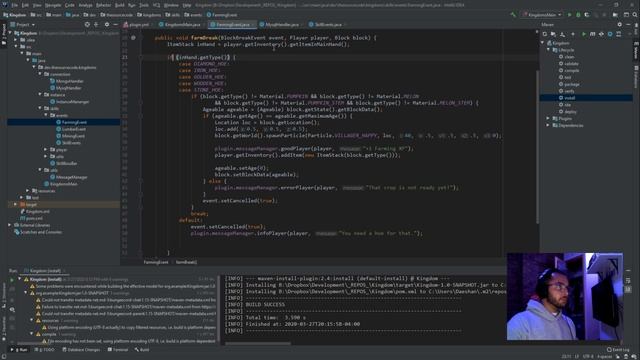640x360 pixels.
Task: Hide the Maven tool window
Action: (628, 24)
